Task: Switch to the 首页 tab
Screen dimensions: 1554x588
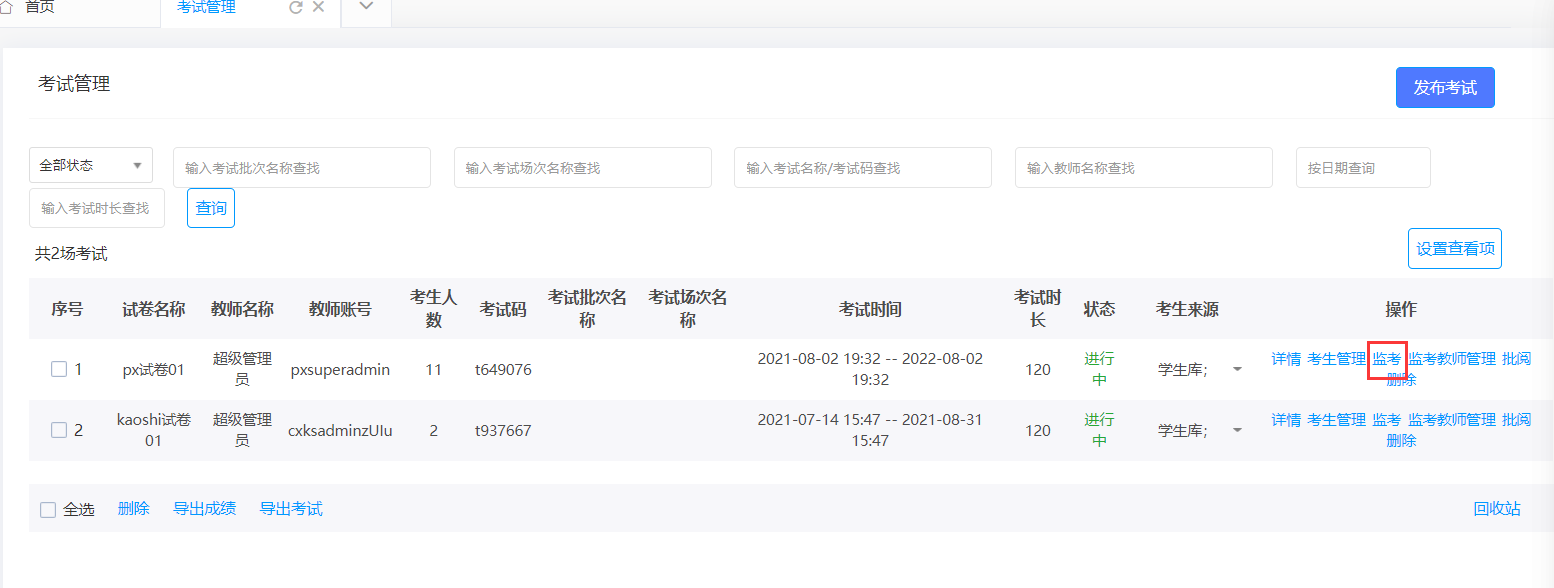Action: coord(40,7)
